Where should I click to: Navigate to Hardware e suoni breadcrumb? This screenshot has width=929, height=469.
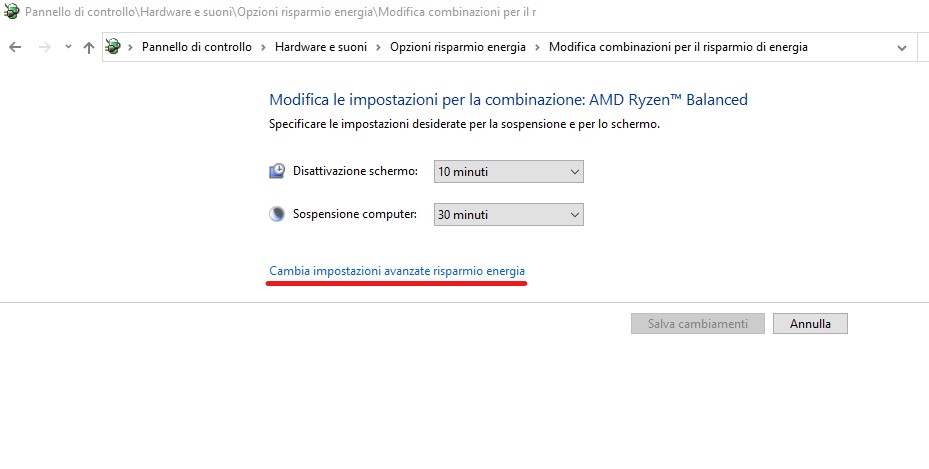point(321,47)
